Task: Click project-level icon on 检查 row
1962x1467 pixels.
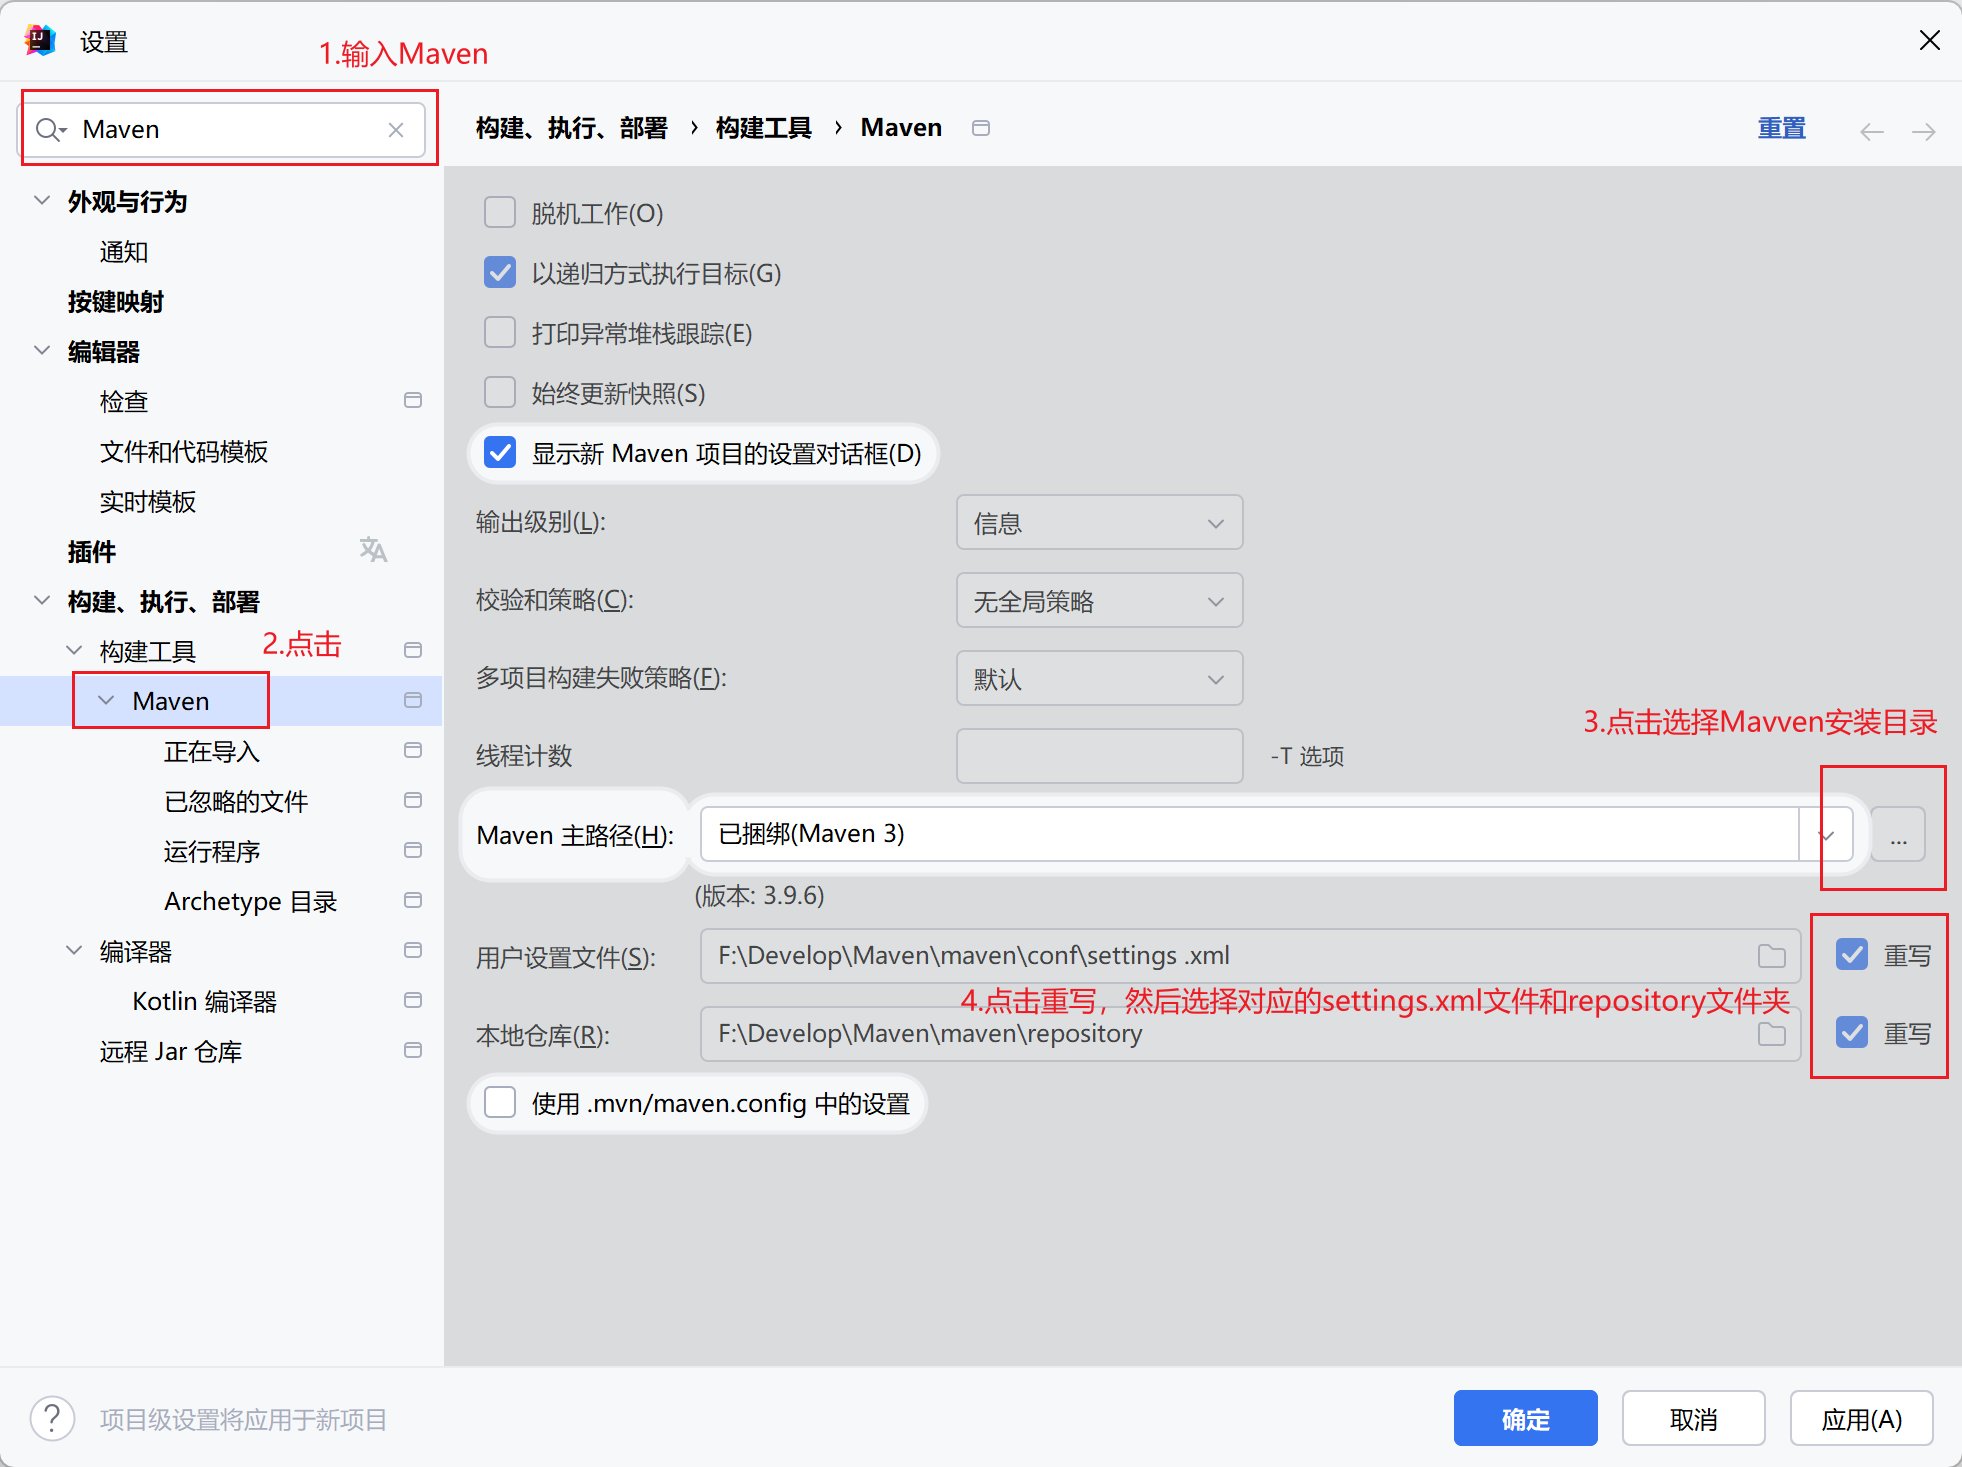Action: click(x=413, y=400)
